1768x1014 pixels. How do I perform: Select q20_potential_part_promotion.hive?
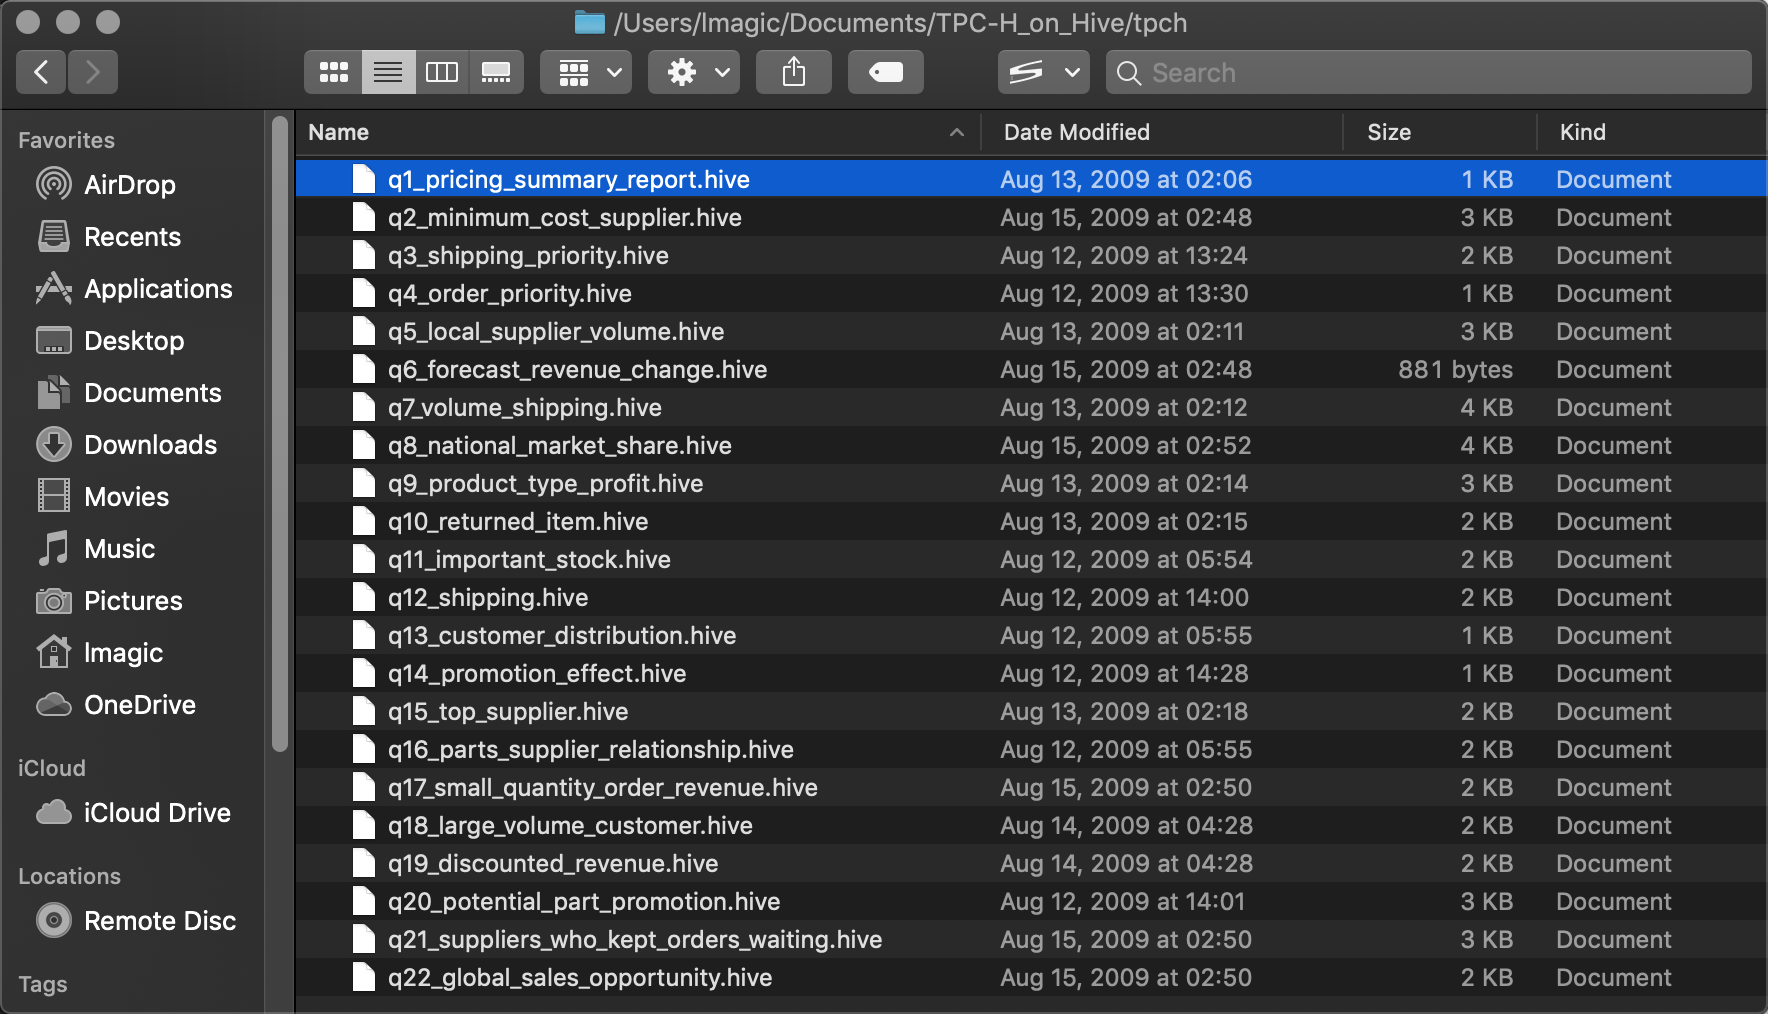1031,901
